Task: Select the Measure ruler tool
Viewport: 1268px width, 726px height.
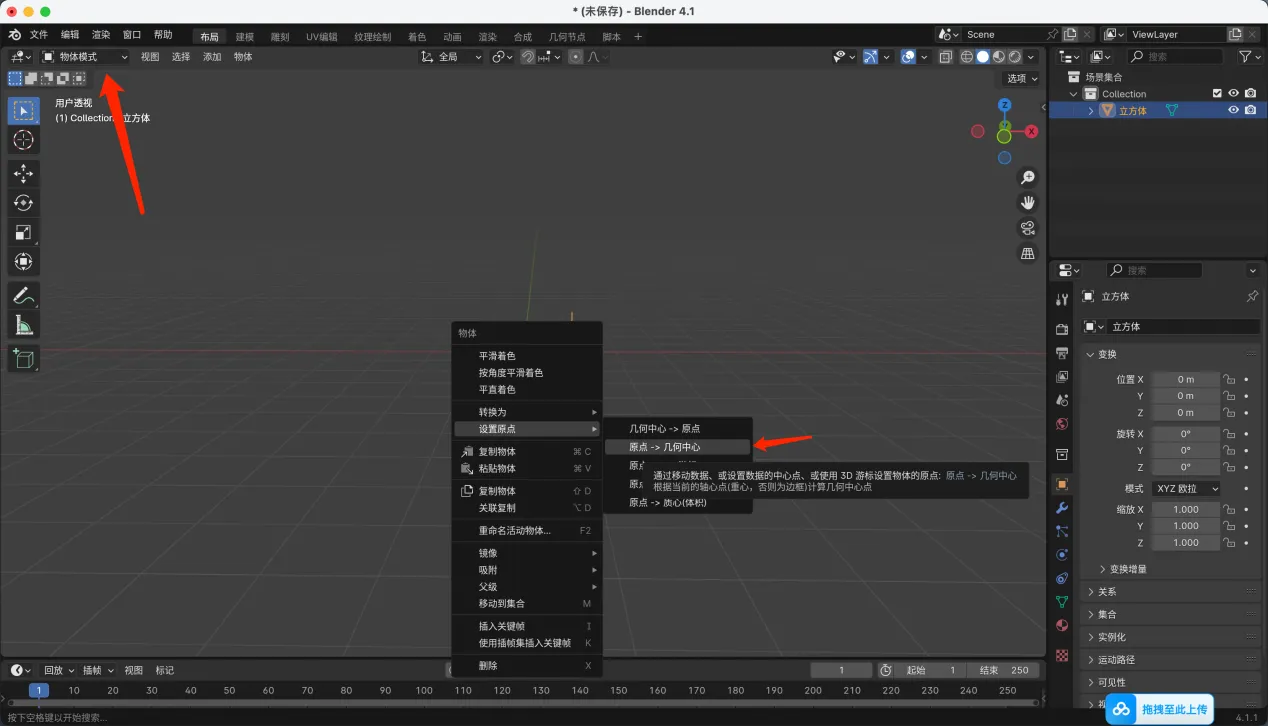Action: click(x=24, y=325)
